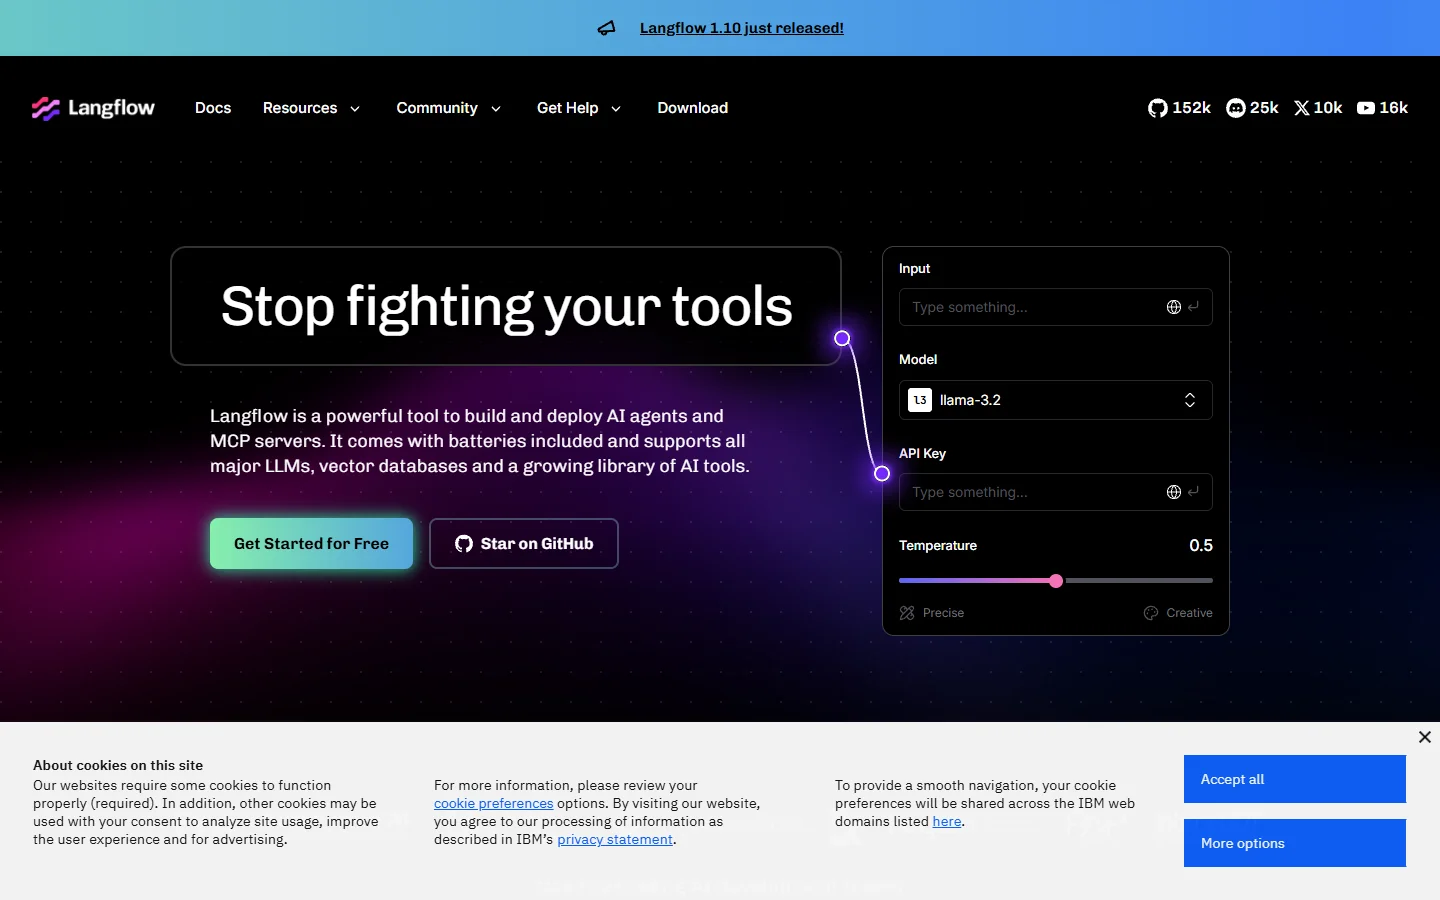
Task: Click the Temperature value 0.5
Action: click(x=1201, y=545)
